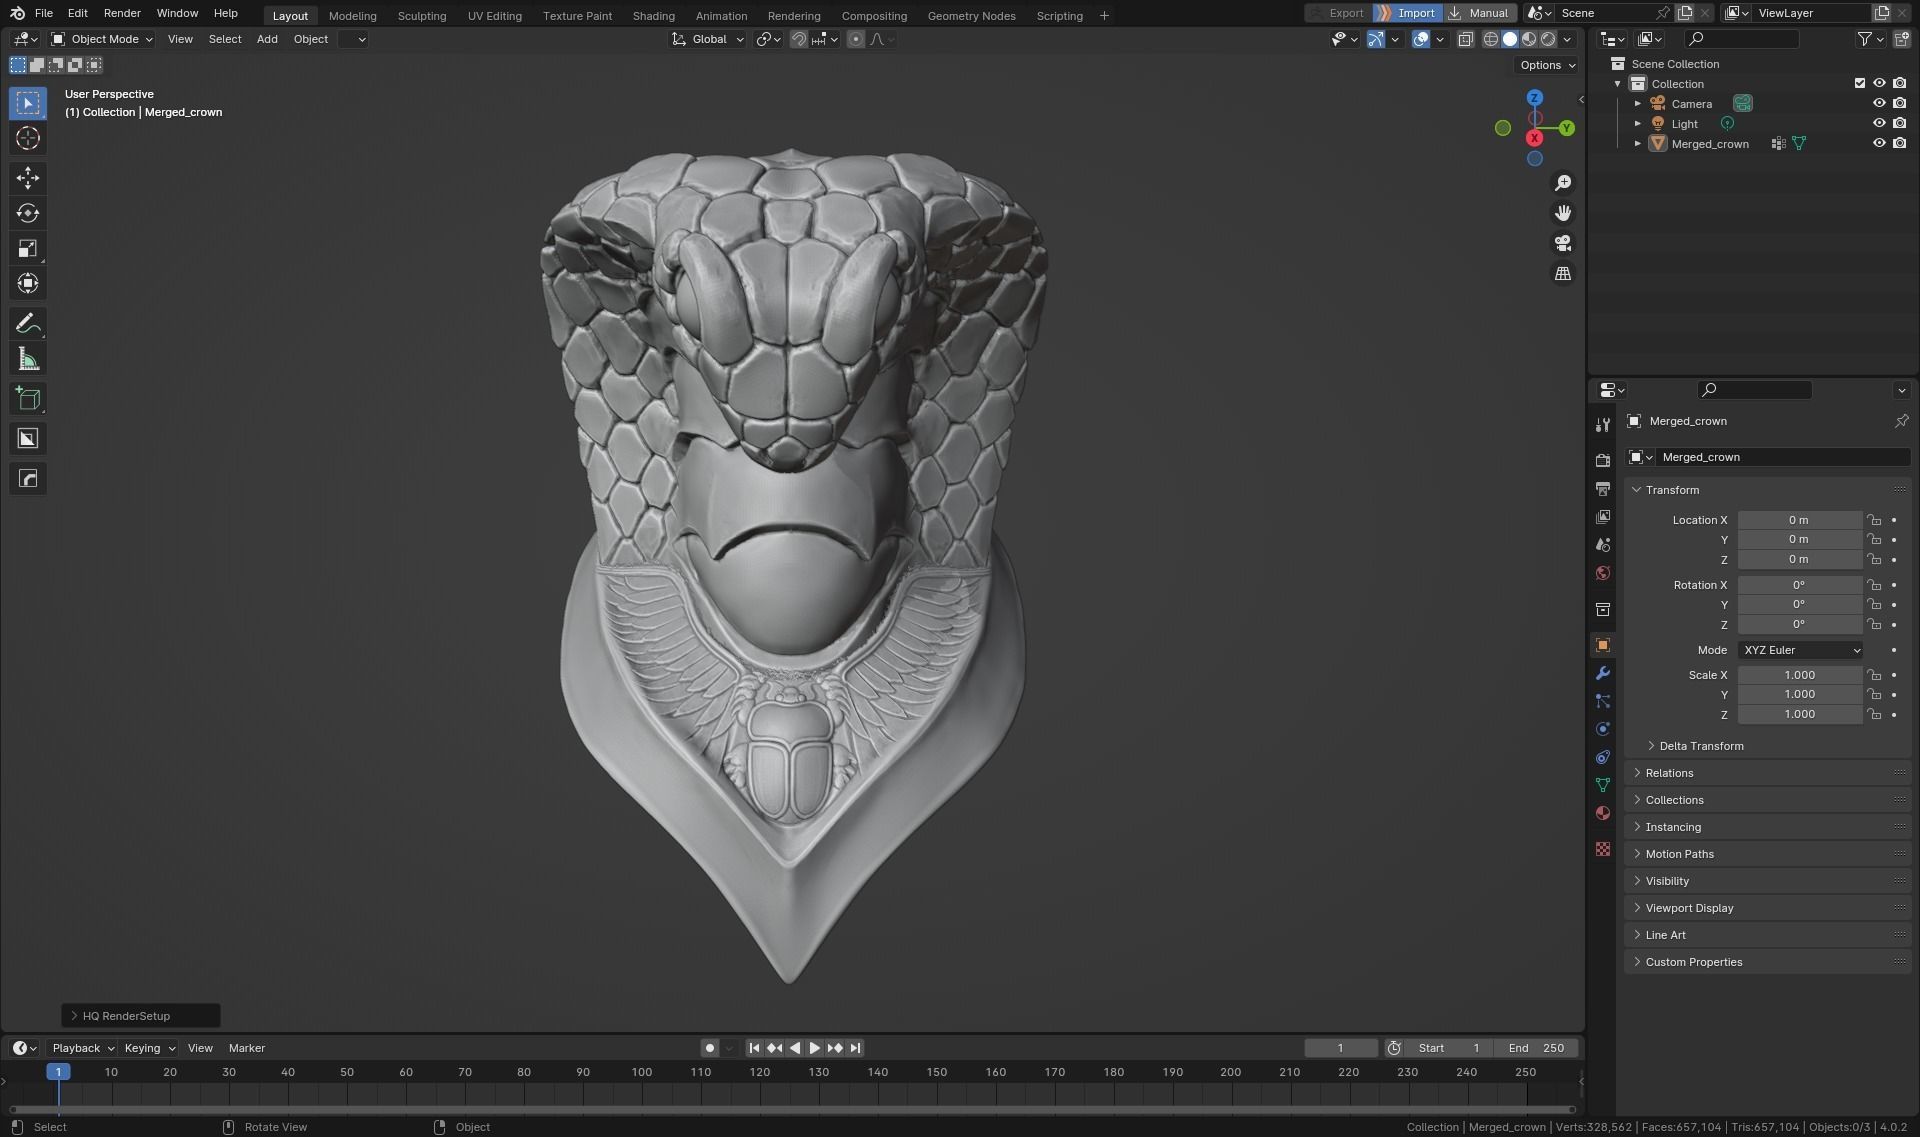The image size is (1920, 1137).
Task: Switch to rendered viewport shading
Action: tap(1548, 39)
